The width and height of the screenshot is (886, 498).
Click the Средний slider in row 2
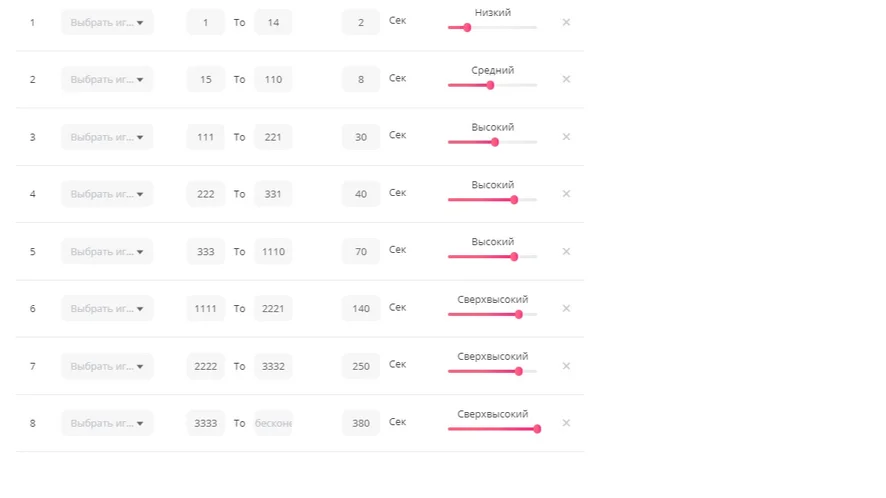click(492, 85)
